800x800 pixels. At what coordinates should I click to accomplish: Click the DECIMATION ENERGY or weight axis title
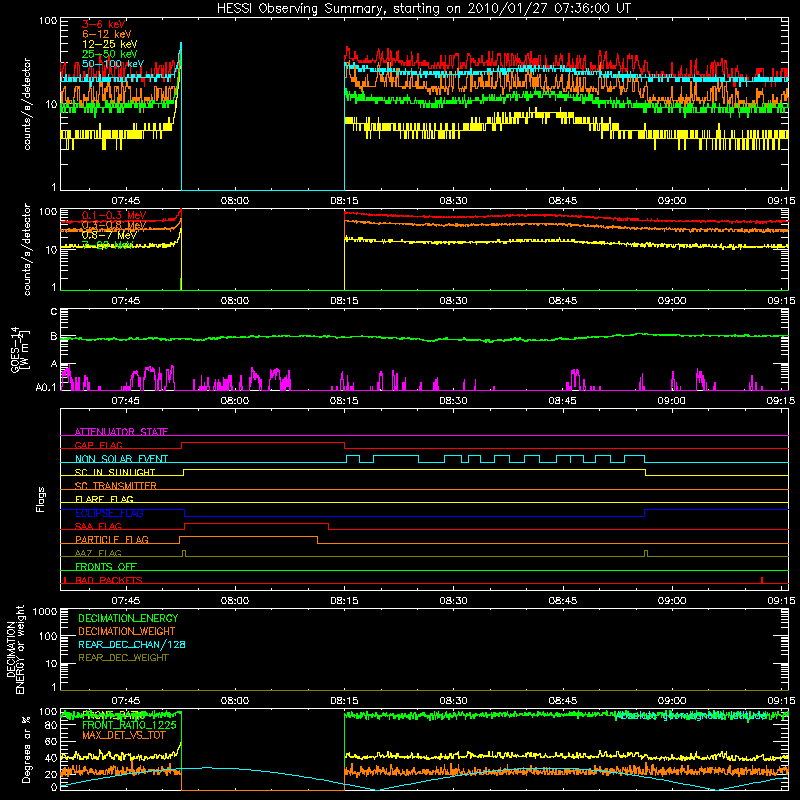[15, 650]
